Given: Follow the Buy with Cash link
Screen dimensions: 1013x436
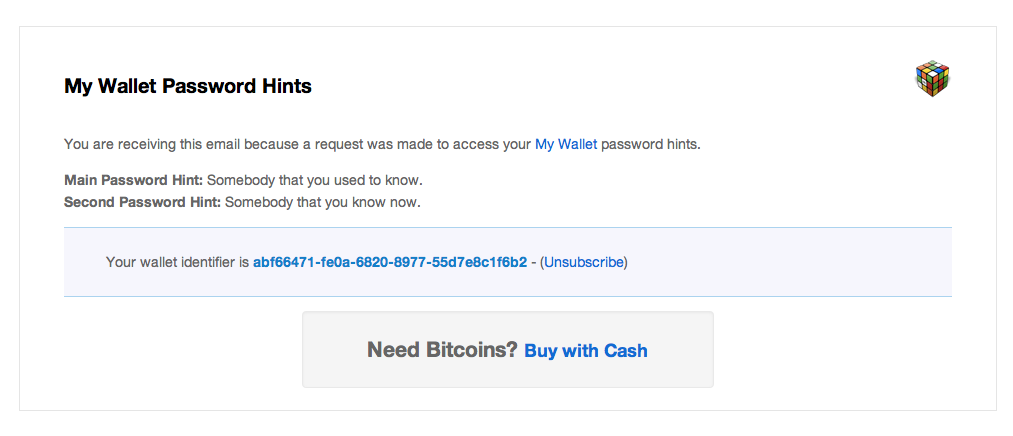Looking at the screenshot, I should [586, 350].
